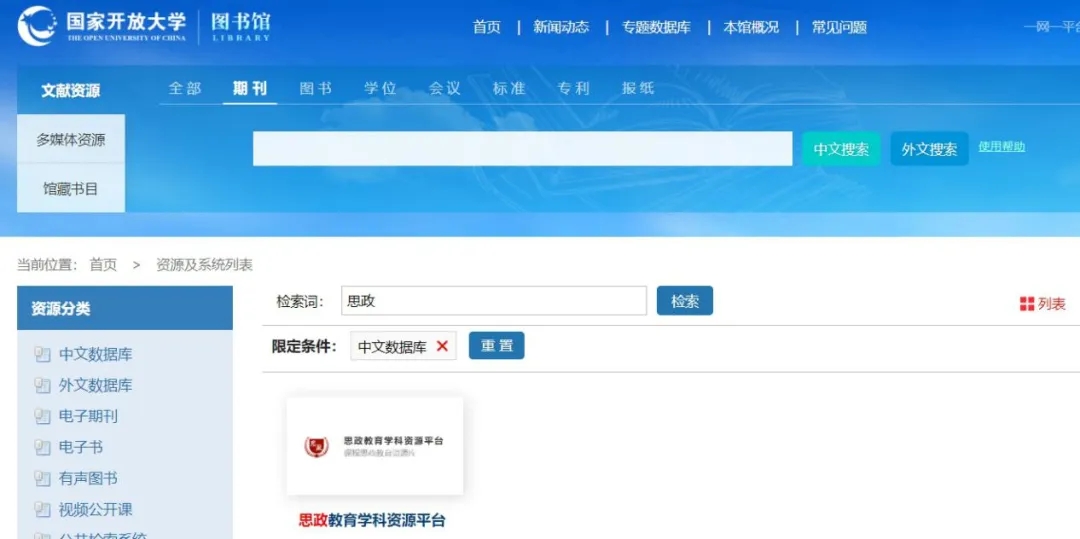The width and height of the screenshot is (1080, 539).
Task: Click the 图书馆 LIBRARY logo text
Action: pos(240,26)
